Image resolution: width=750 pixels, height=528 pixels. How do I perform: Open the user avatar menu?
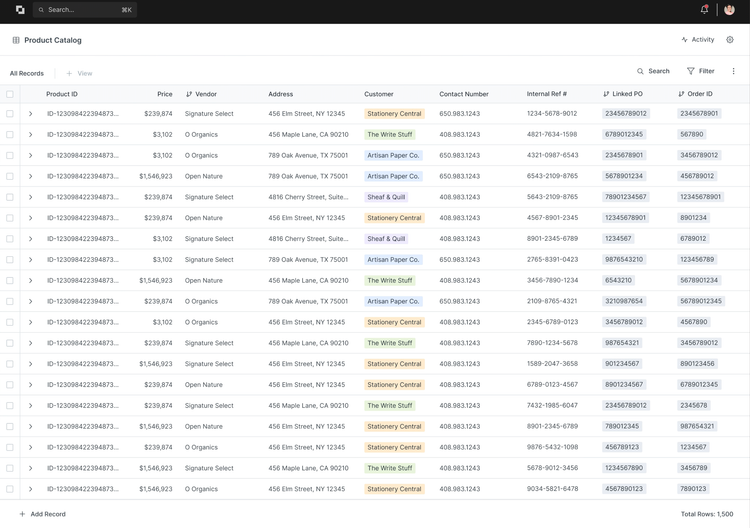point(729,10)
